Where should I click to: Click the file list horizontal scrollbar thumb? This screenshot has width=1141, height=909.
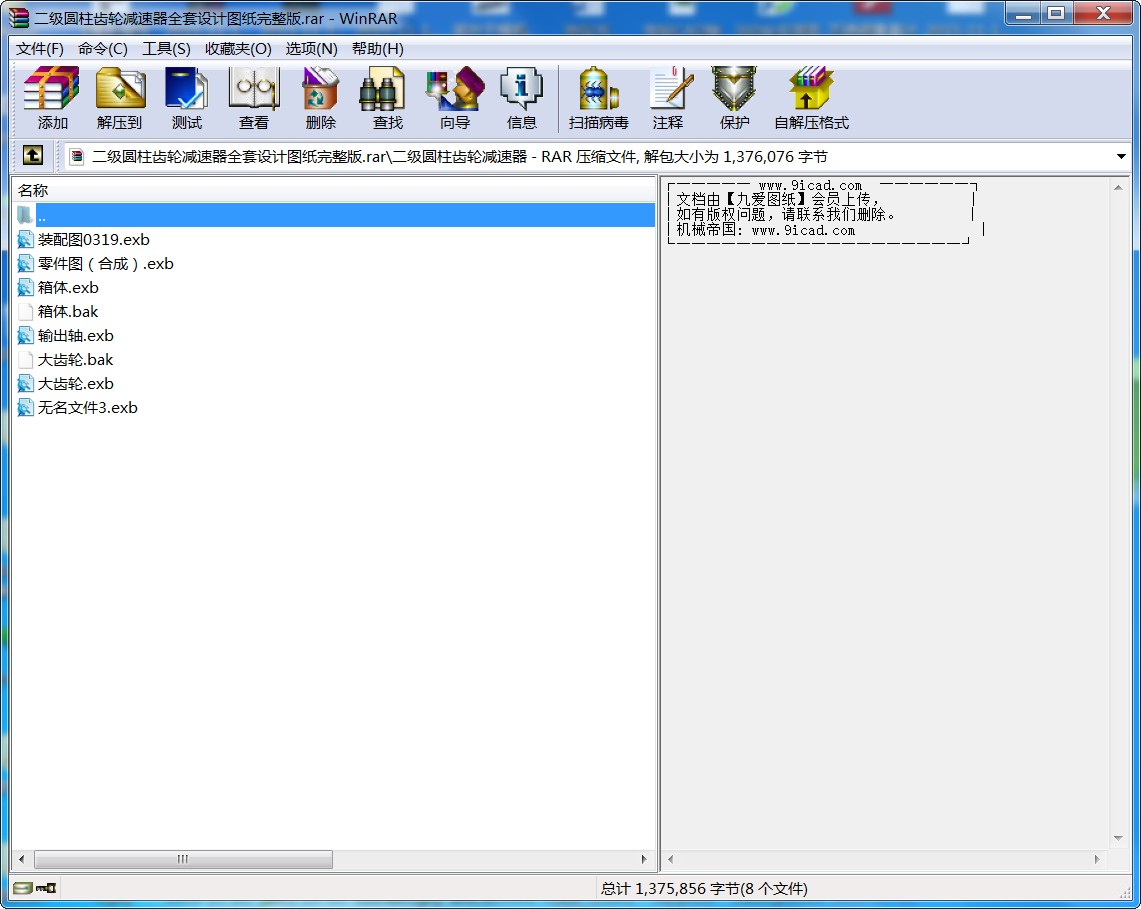183,860
